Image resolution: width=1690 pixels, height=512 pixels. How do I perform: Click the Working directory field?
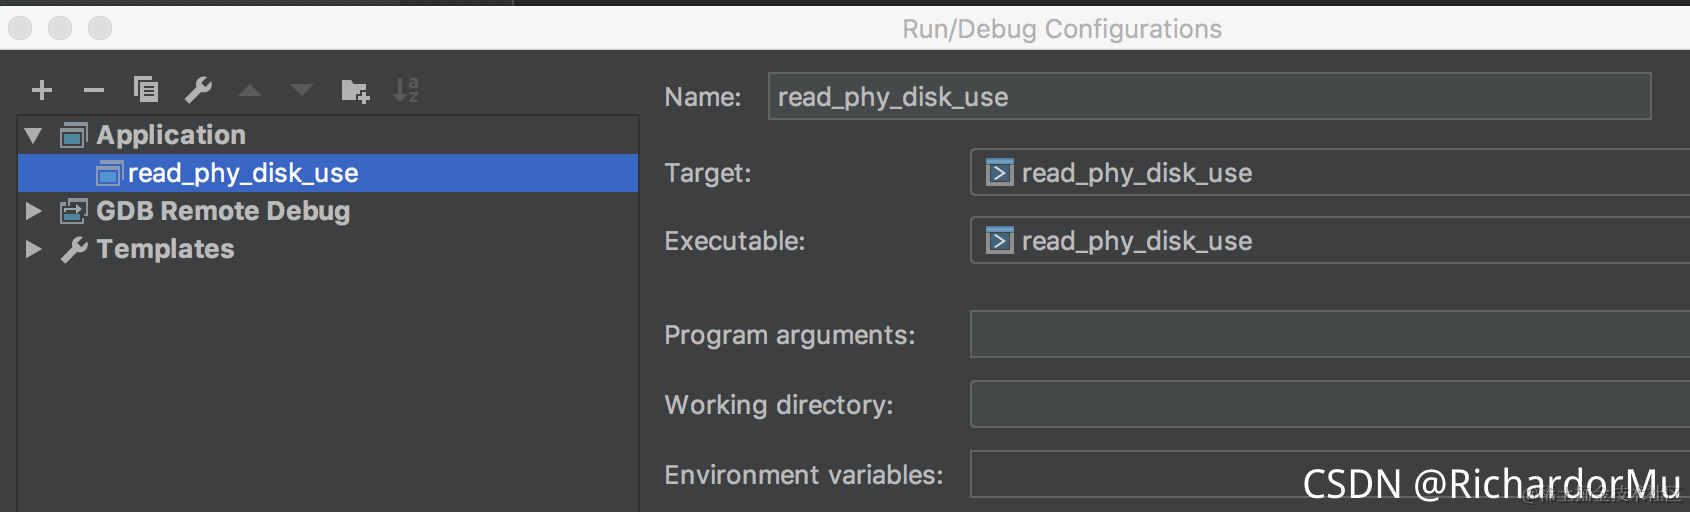(x=1328, y=405)
